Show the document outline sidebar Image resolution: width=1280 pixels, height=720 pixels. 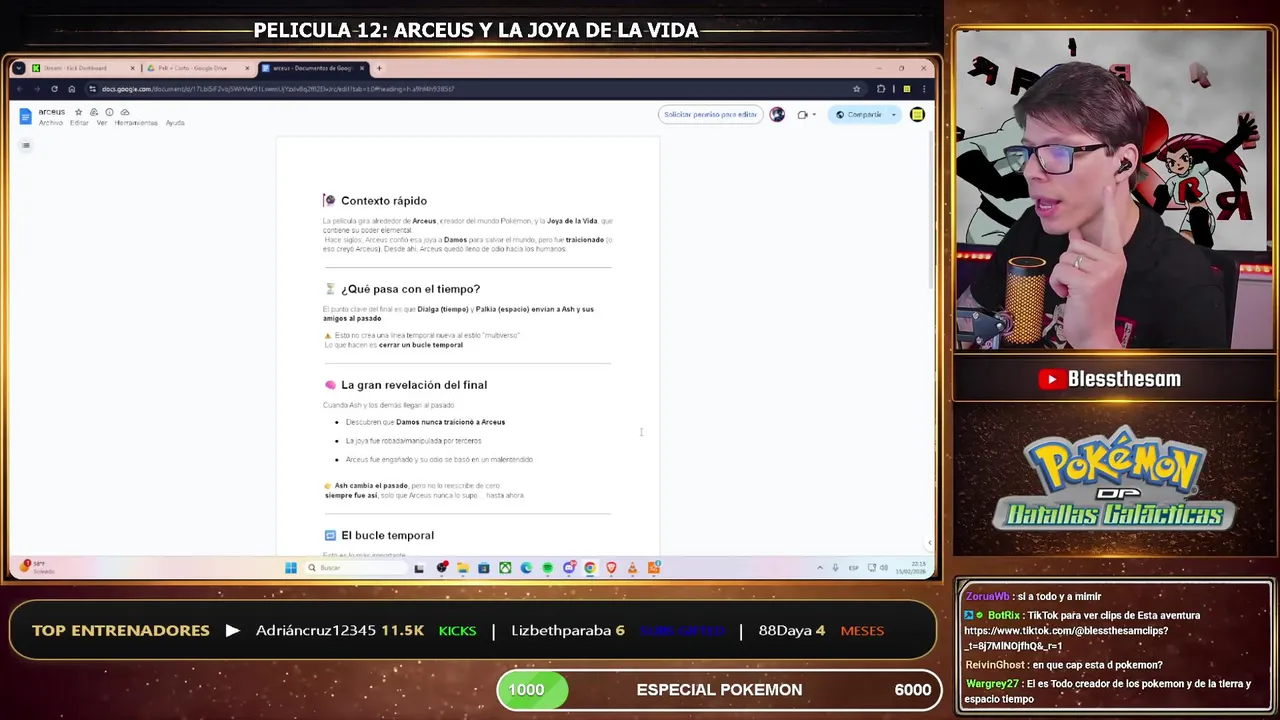26,146
